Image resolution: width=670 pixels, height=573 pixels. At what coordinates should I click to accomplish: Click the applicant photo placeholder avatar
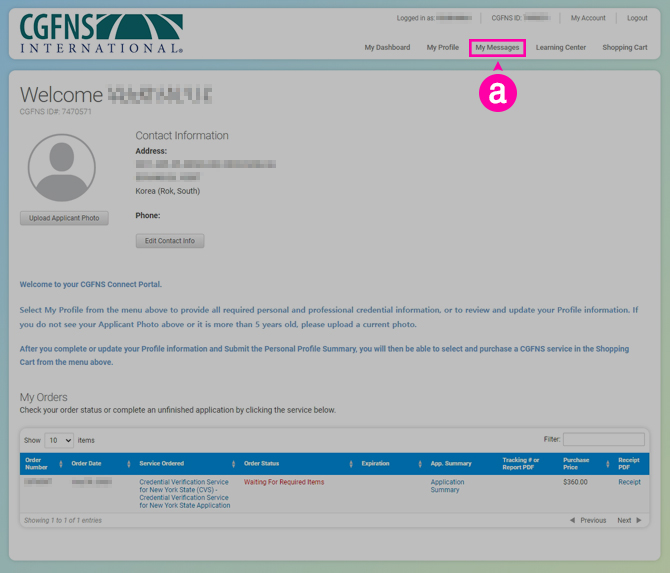62,167
